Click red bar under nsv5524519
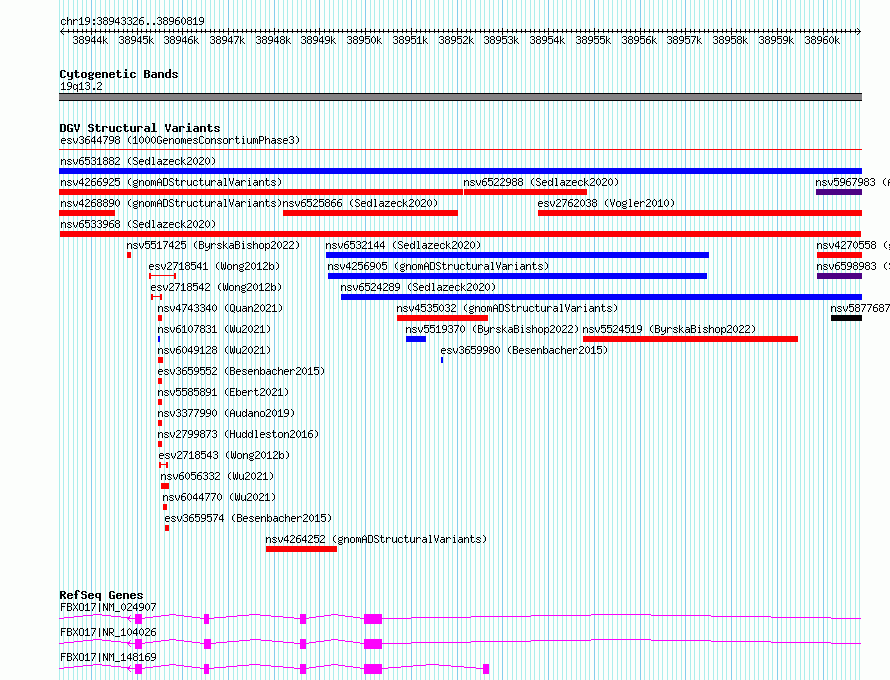The image size is (890, 680). [x=690, y=339]
